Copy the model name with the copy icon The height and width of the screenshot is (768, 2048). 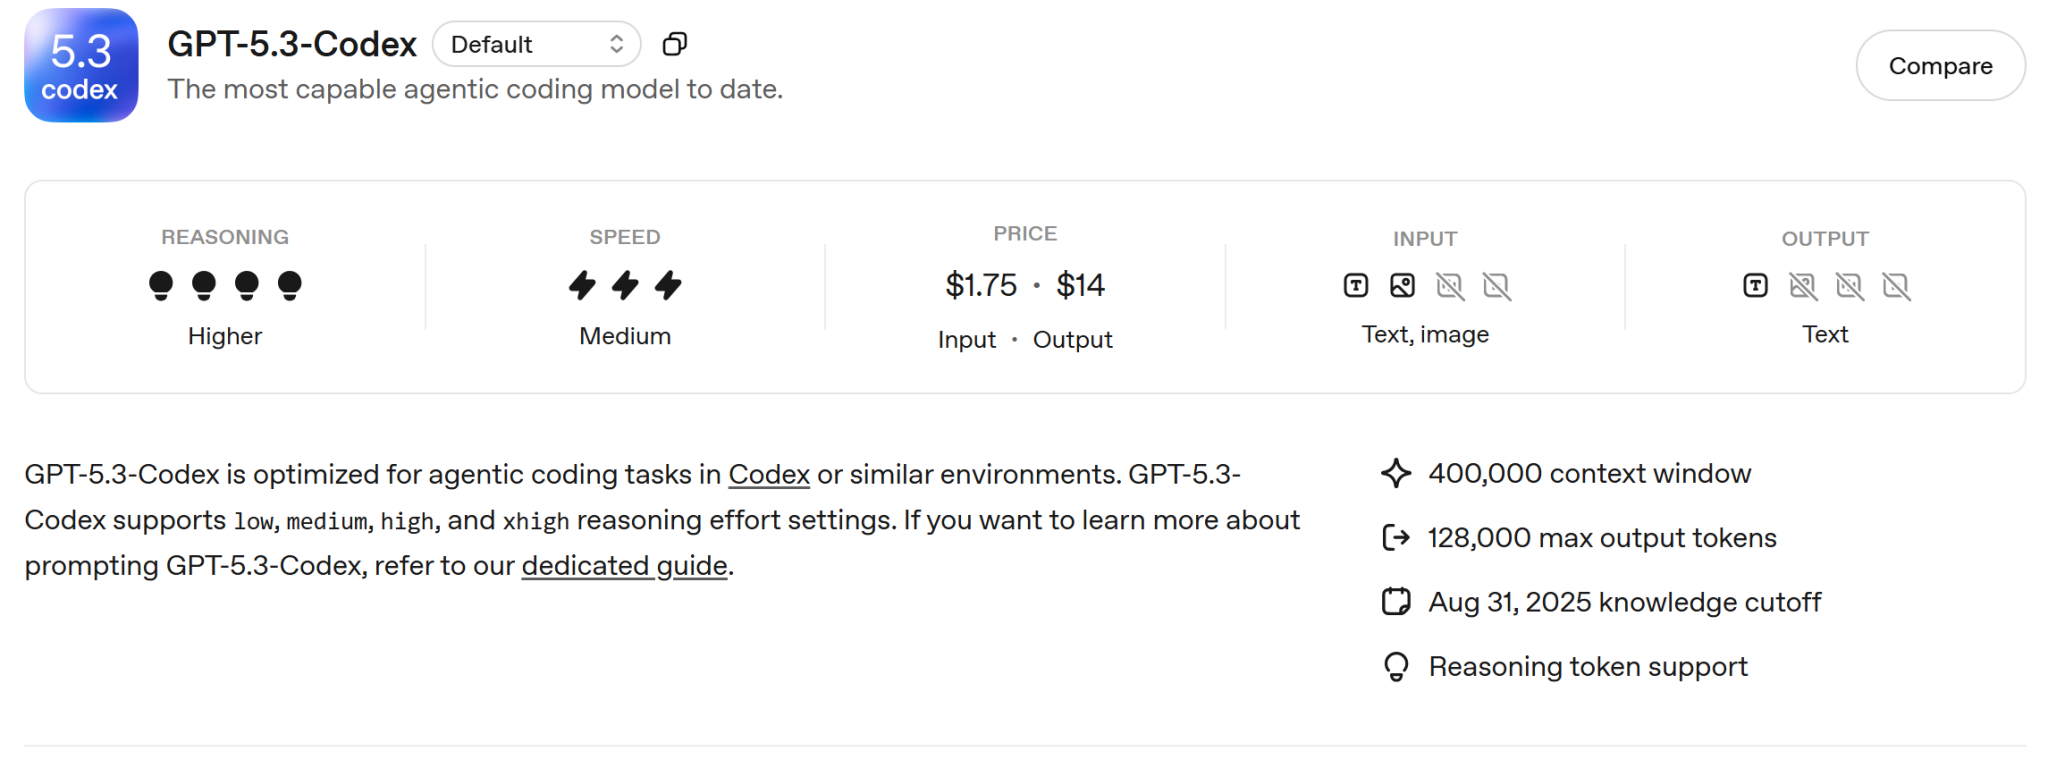coord(675,44)
